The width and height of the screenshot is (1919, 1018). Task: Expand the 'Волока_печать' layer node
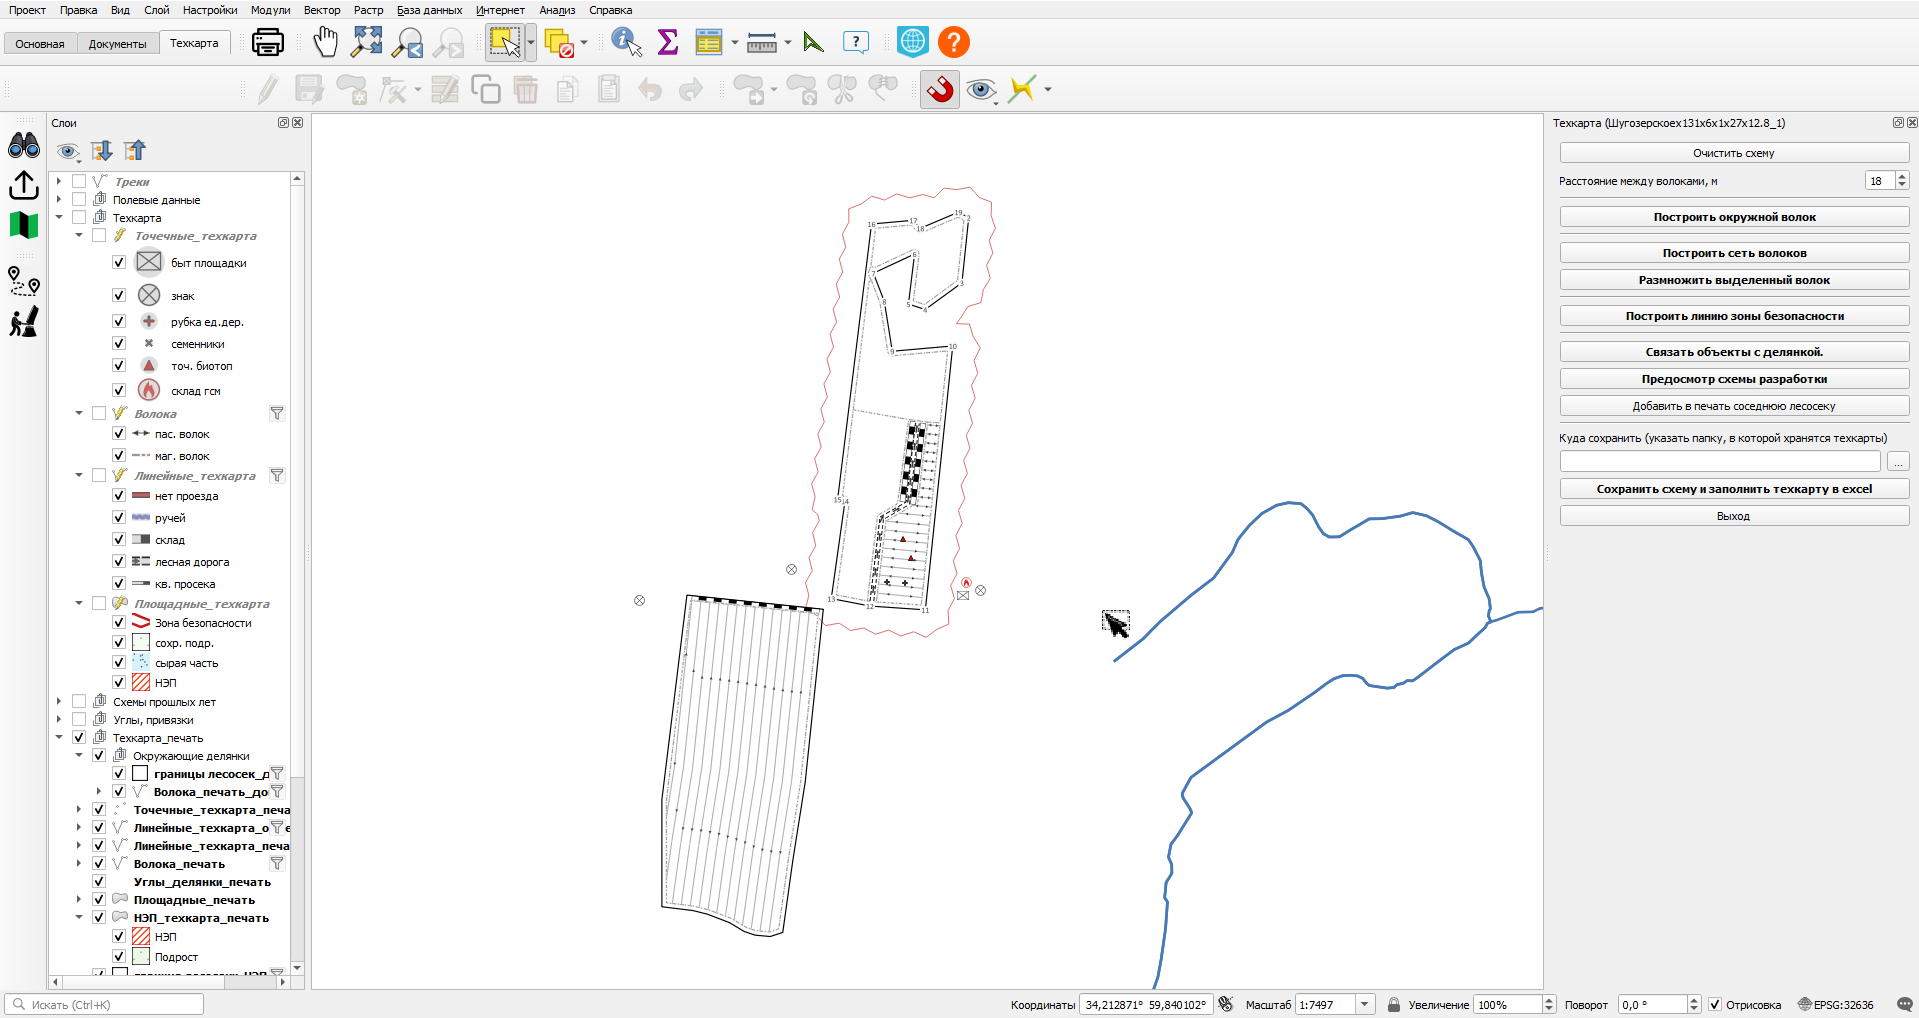[x=79, y=863]
